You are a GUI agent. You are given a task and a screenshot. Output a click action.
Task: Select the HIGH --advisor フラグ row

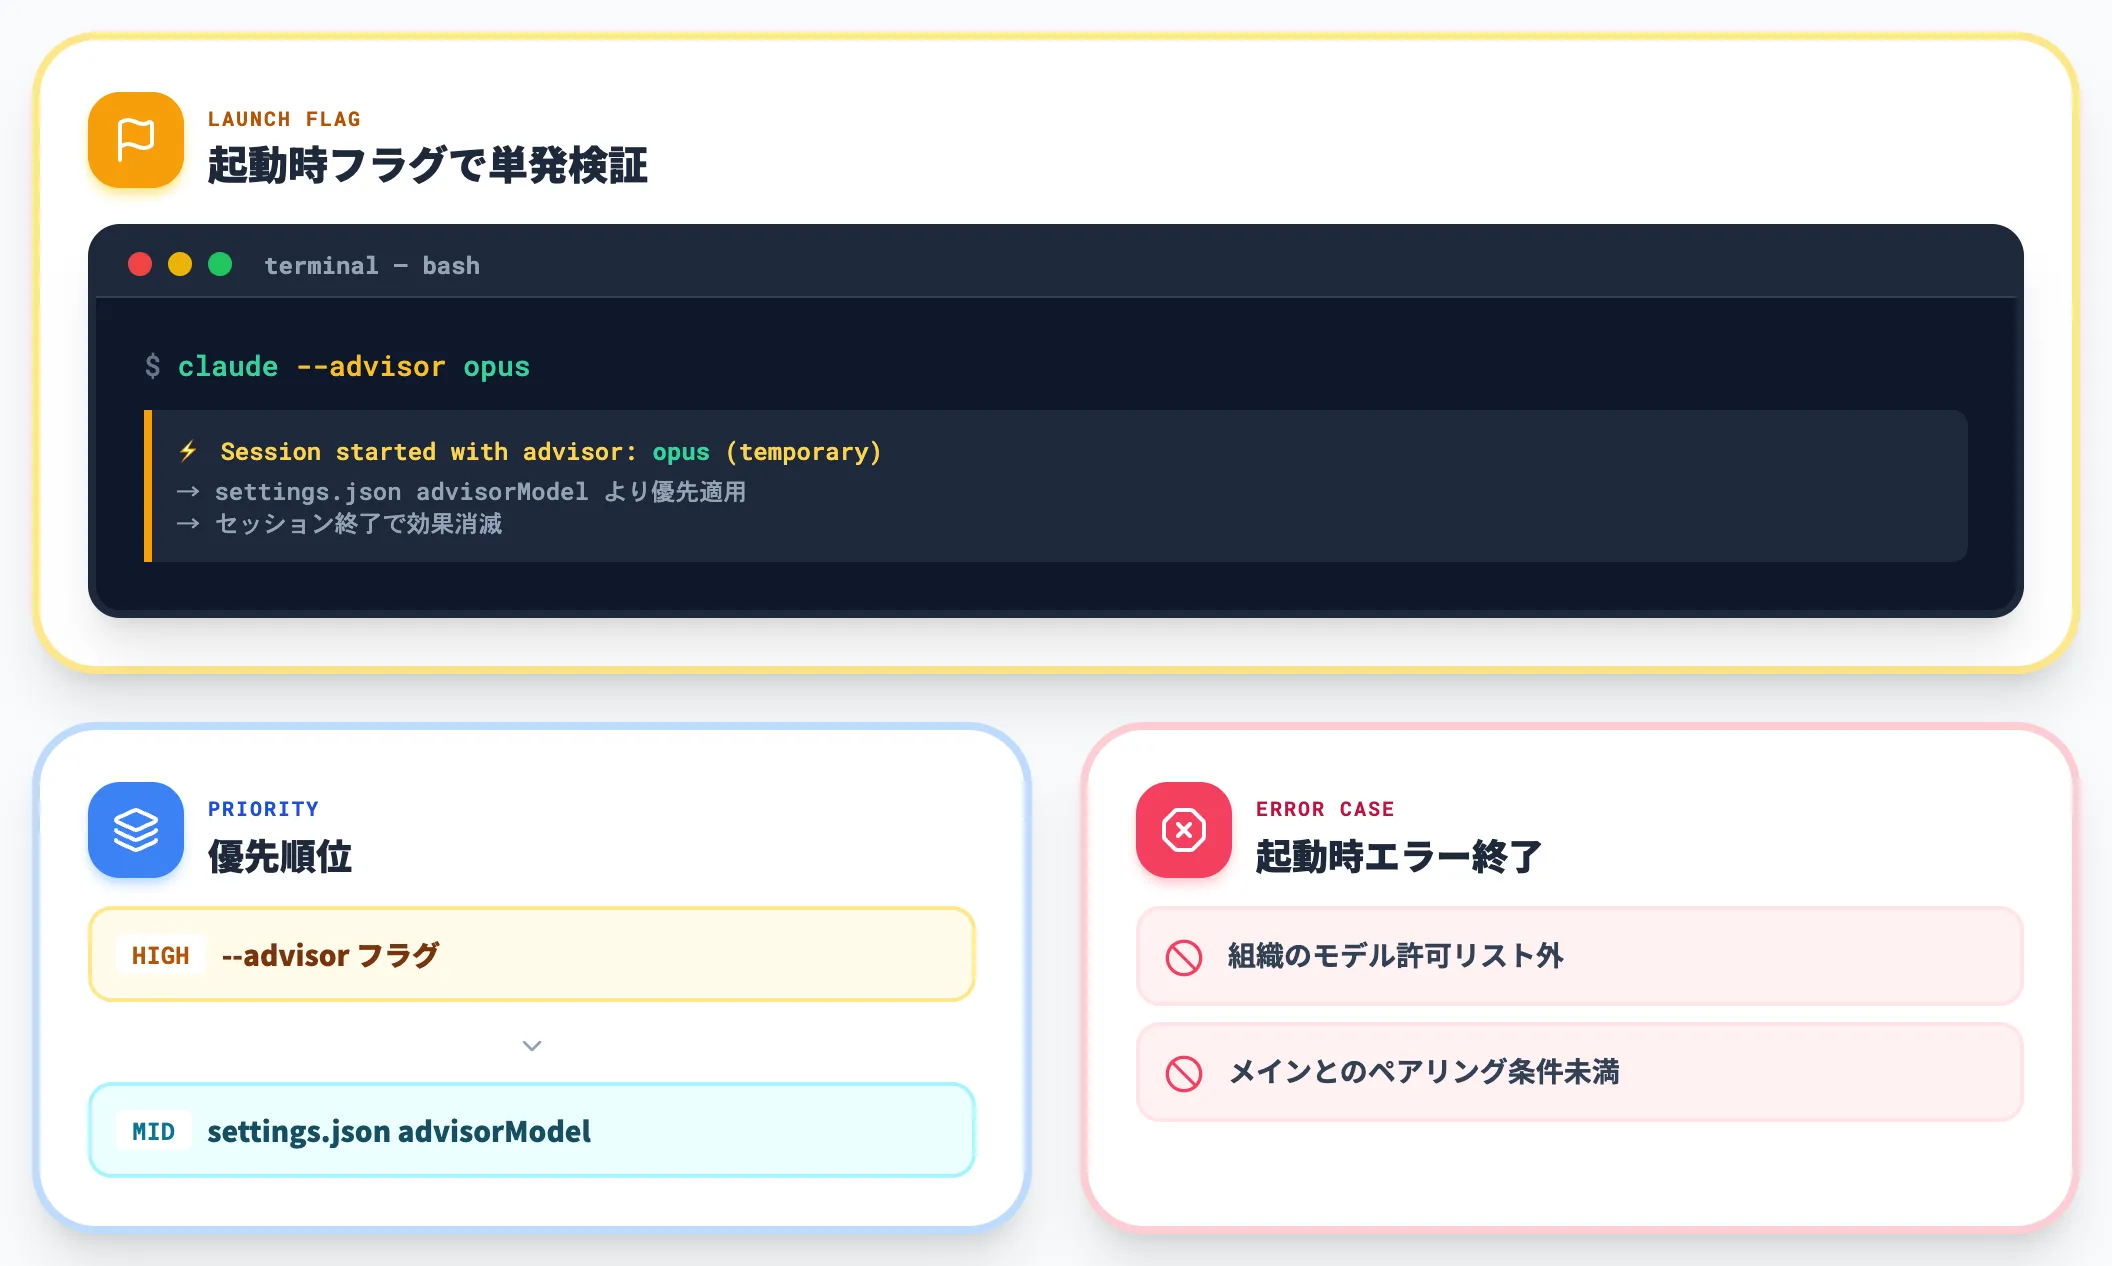click(x=532, y=954)
